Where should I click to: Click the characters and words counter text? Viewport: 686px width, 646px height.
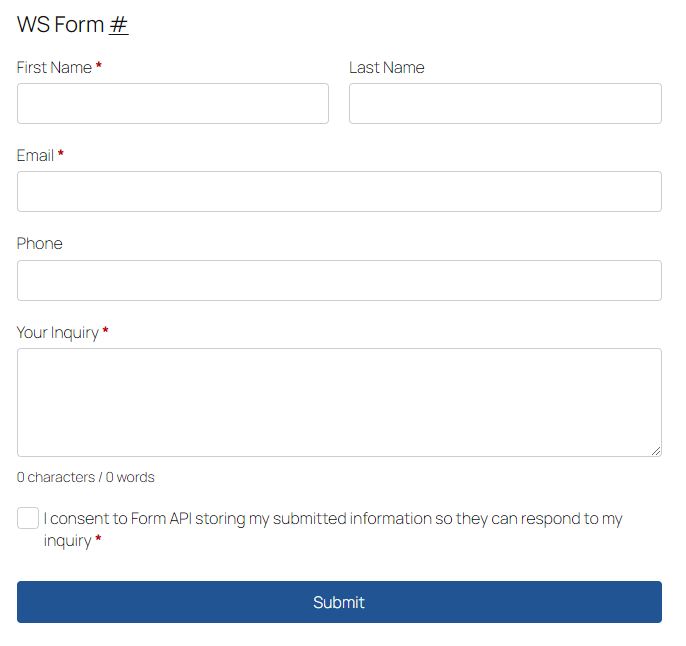pyautogui.click(x=86, y=478)
